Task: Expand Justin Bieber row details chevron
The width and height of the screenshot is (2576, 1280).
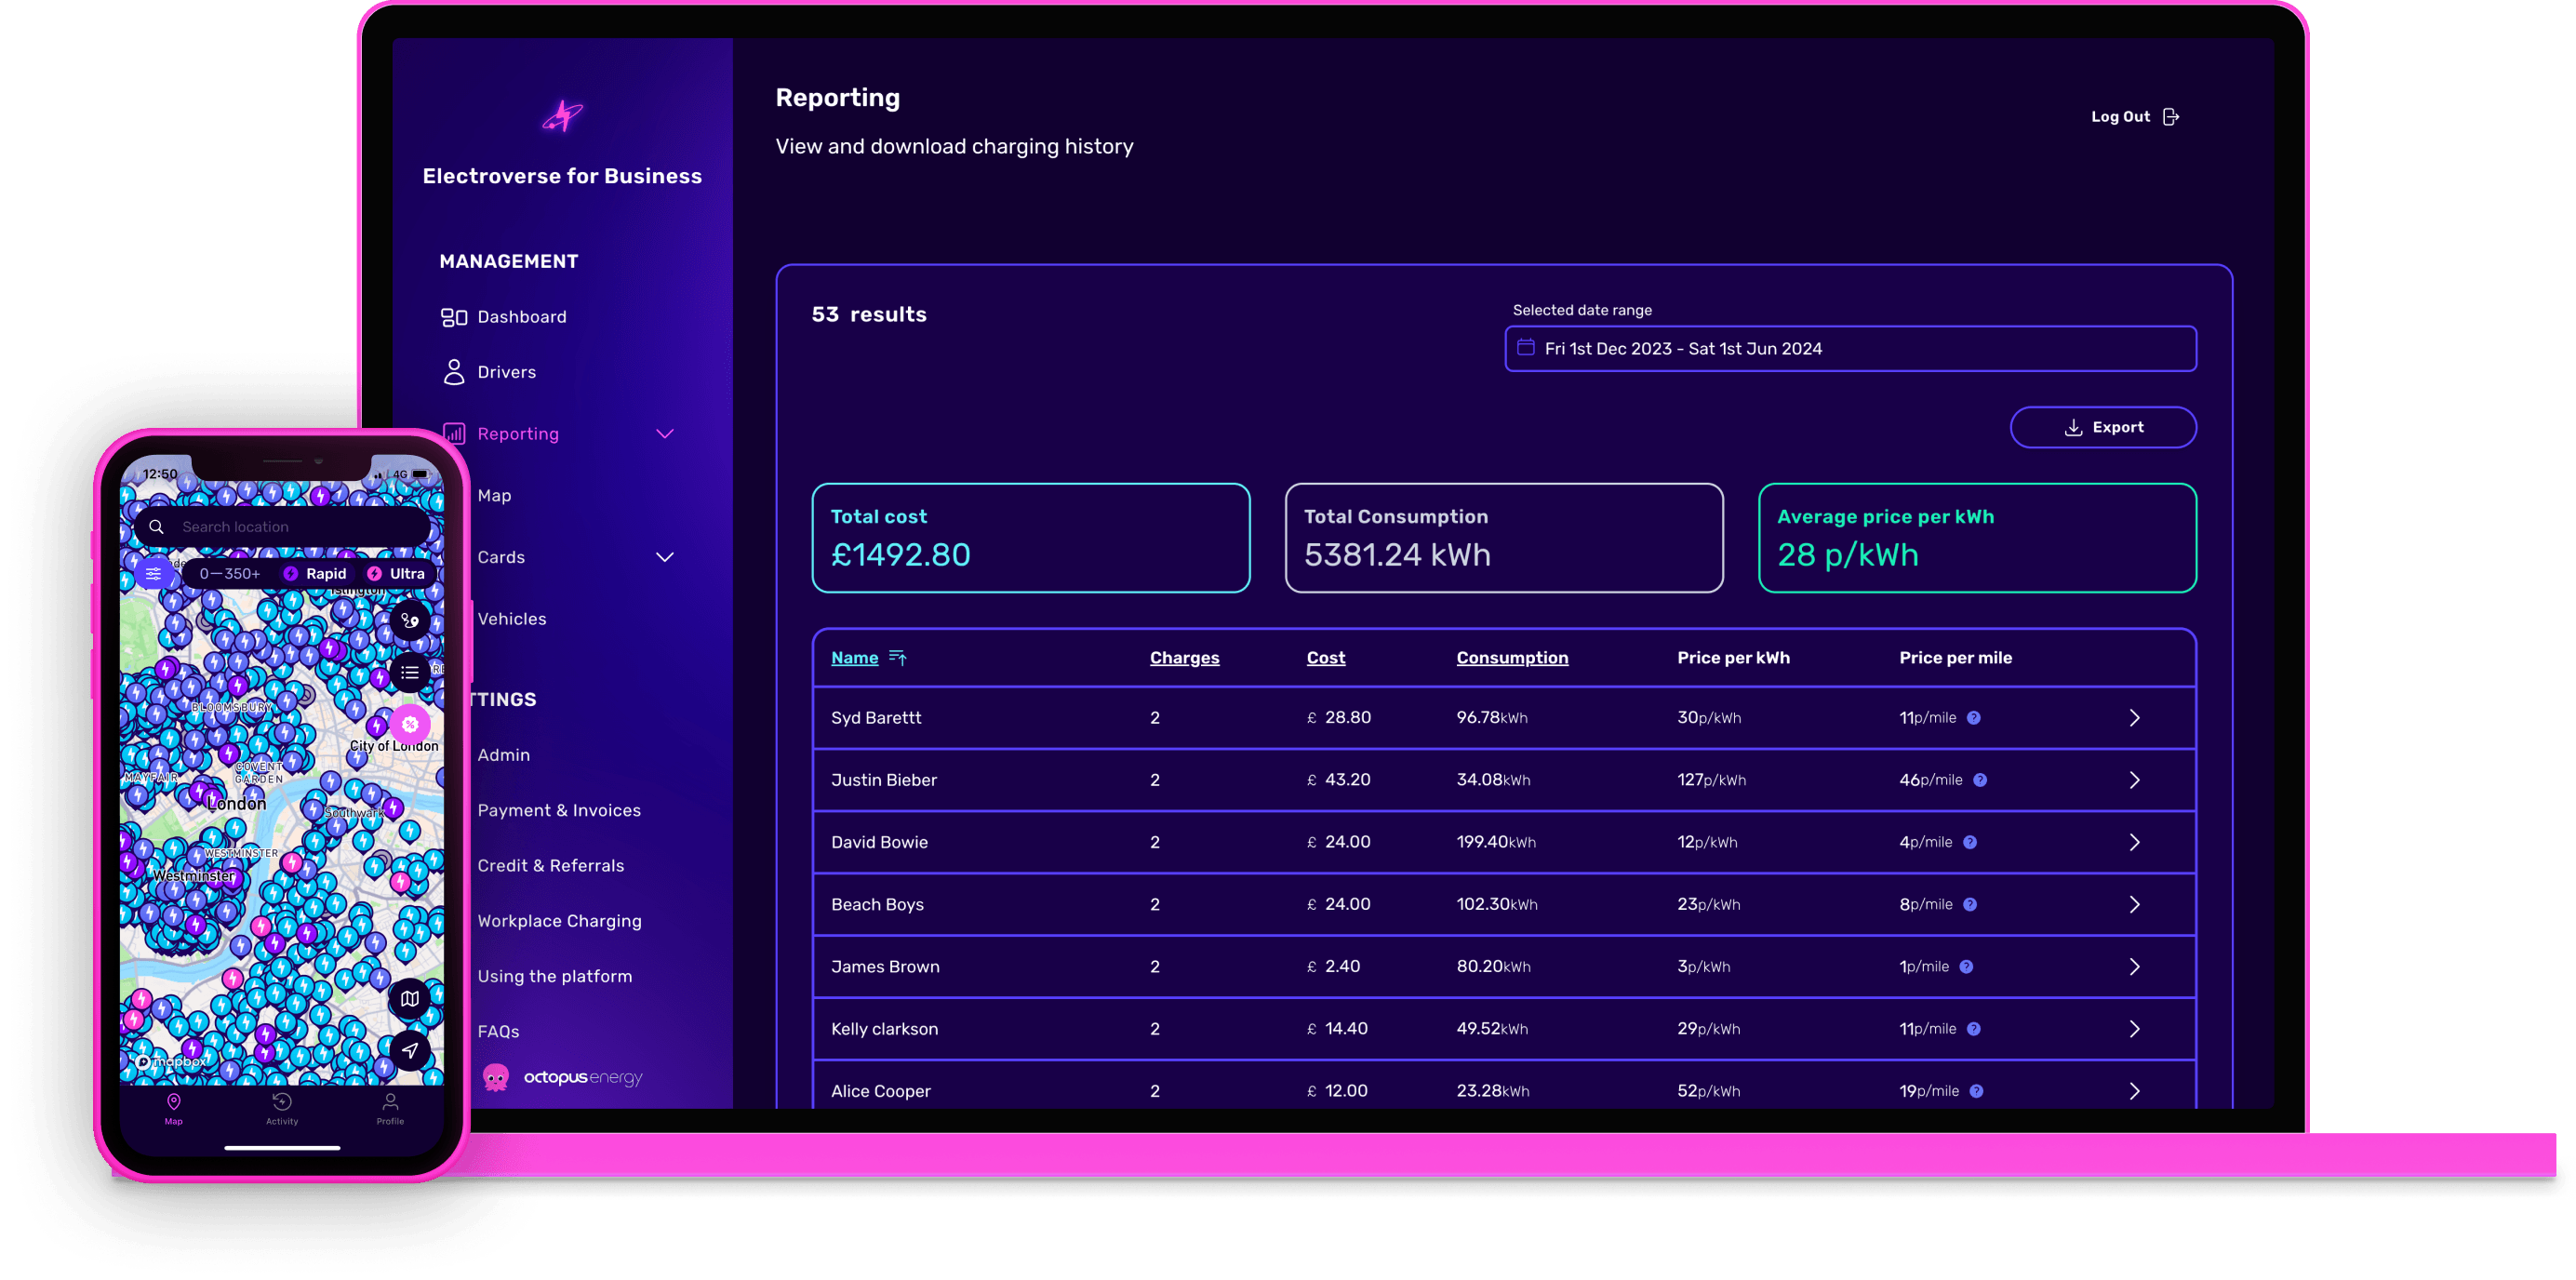Action: [x=2134, y=780]
